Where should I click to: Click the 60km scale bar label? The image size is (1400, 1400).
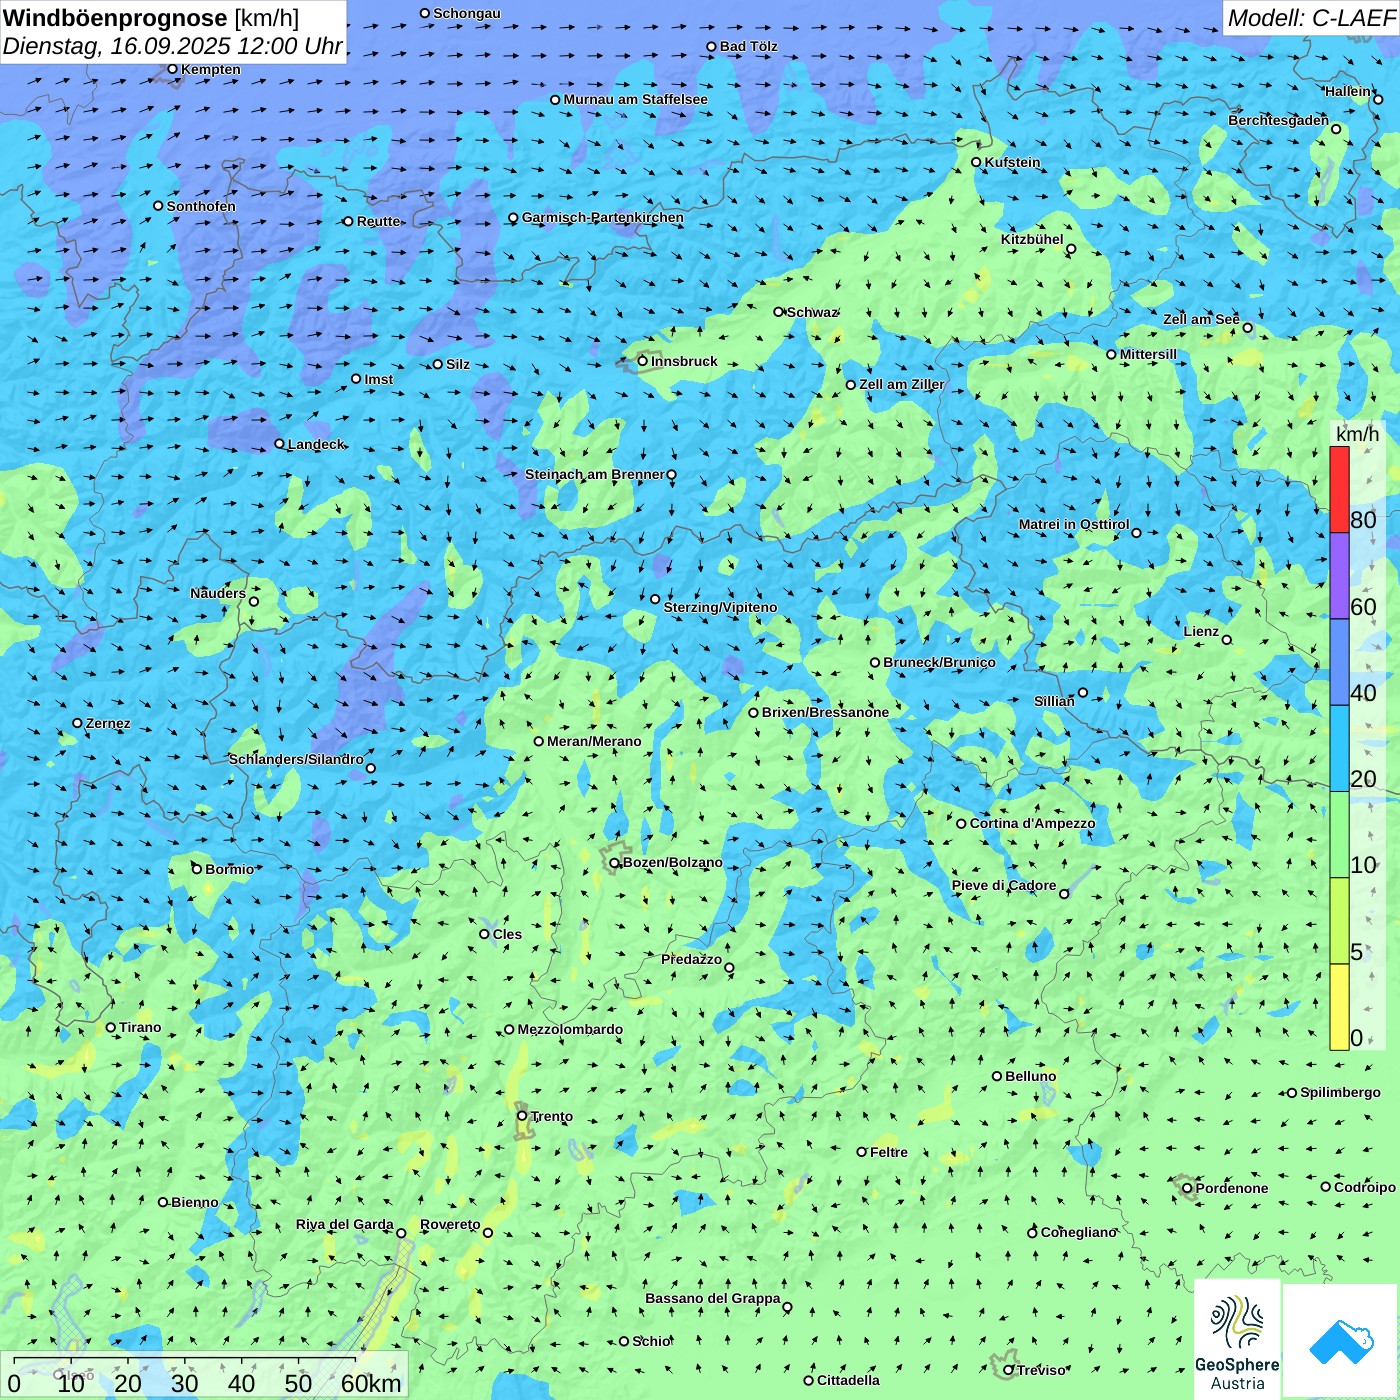[x=371, y=1383]
